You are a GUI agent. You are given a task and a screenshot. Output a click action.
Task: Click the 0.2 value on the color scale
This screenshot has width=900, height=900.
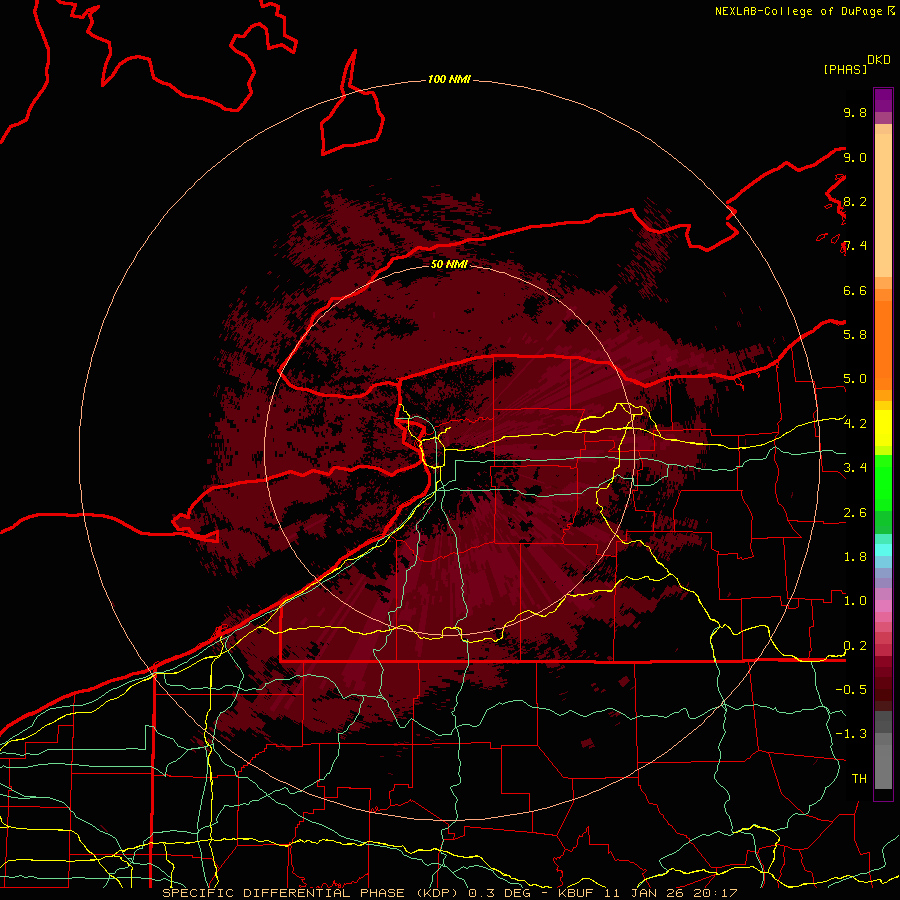pos(855,646)
